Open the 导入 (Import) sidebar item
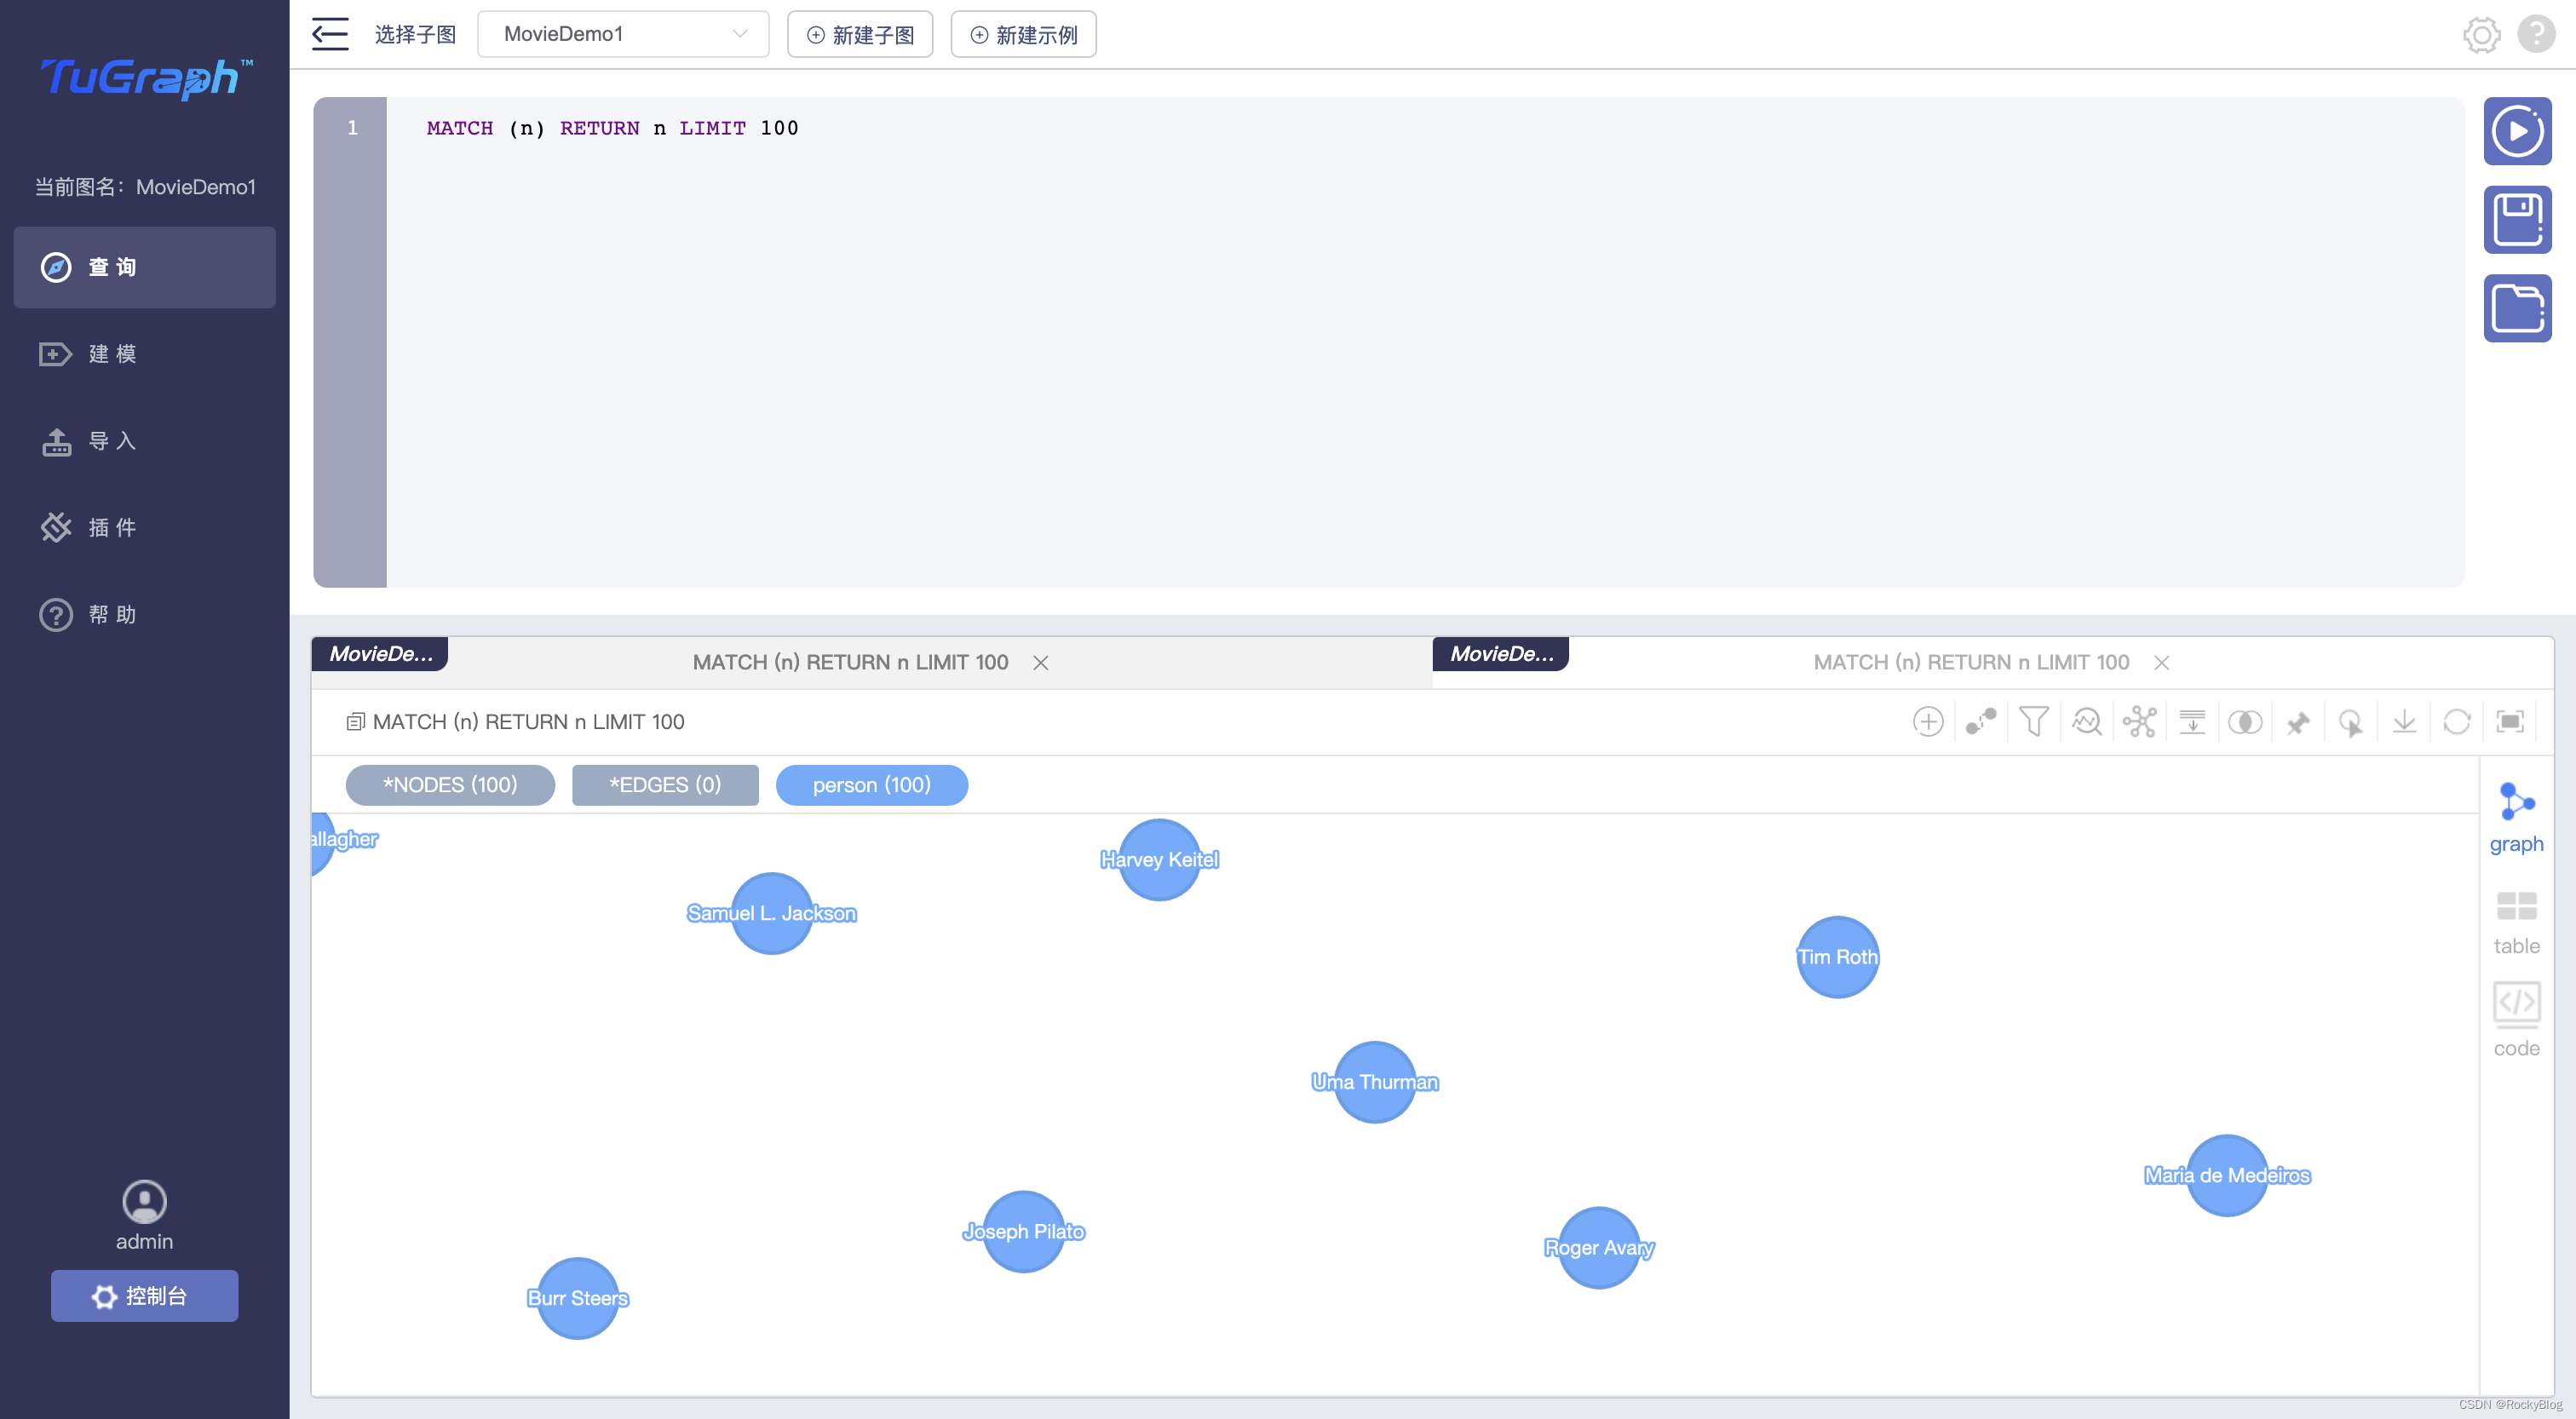 [144, 441]
